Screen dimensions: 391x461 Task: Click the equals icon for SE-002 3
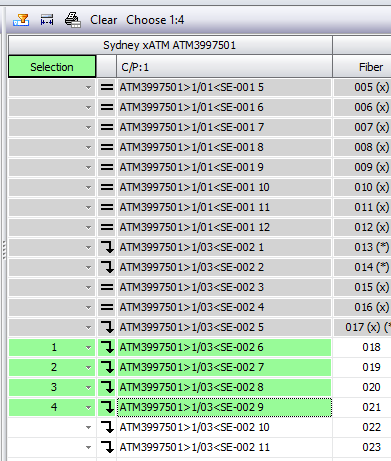[x=107, y=287]
